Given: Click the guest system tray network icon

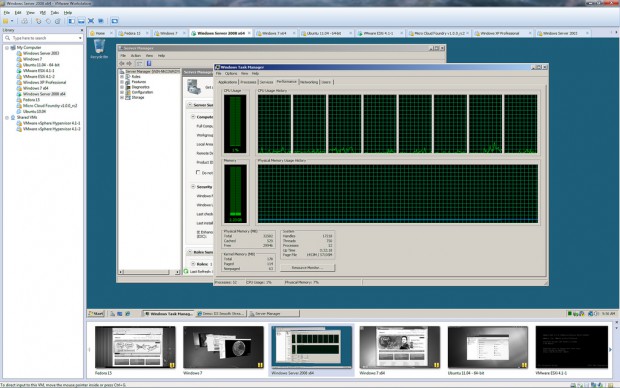Looking at the screenshot, I should click(591, 314).
